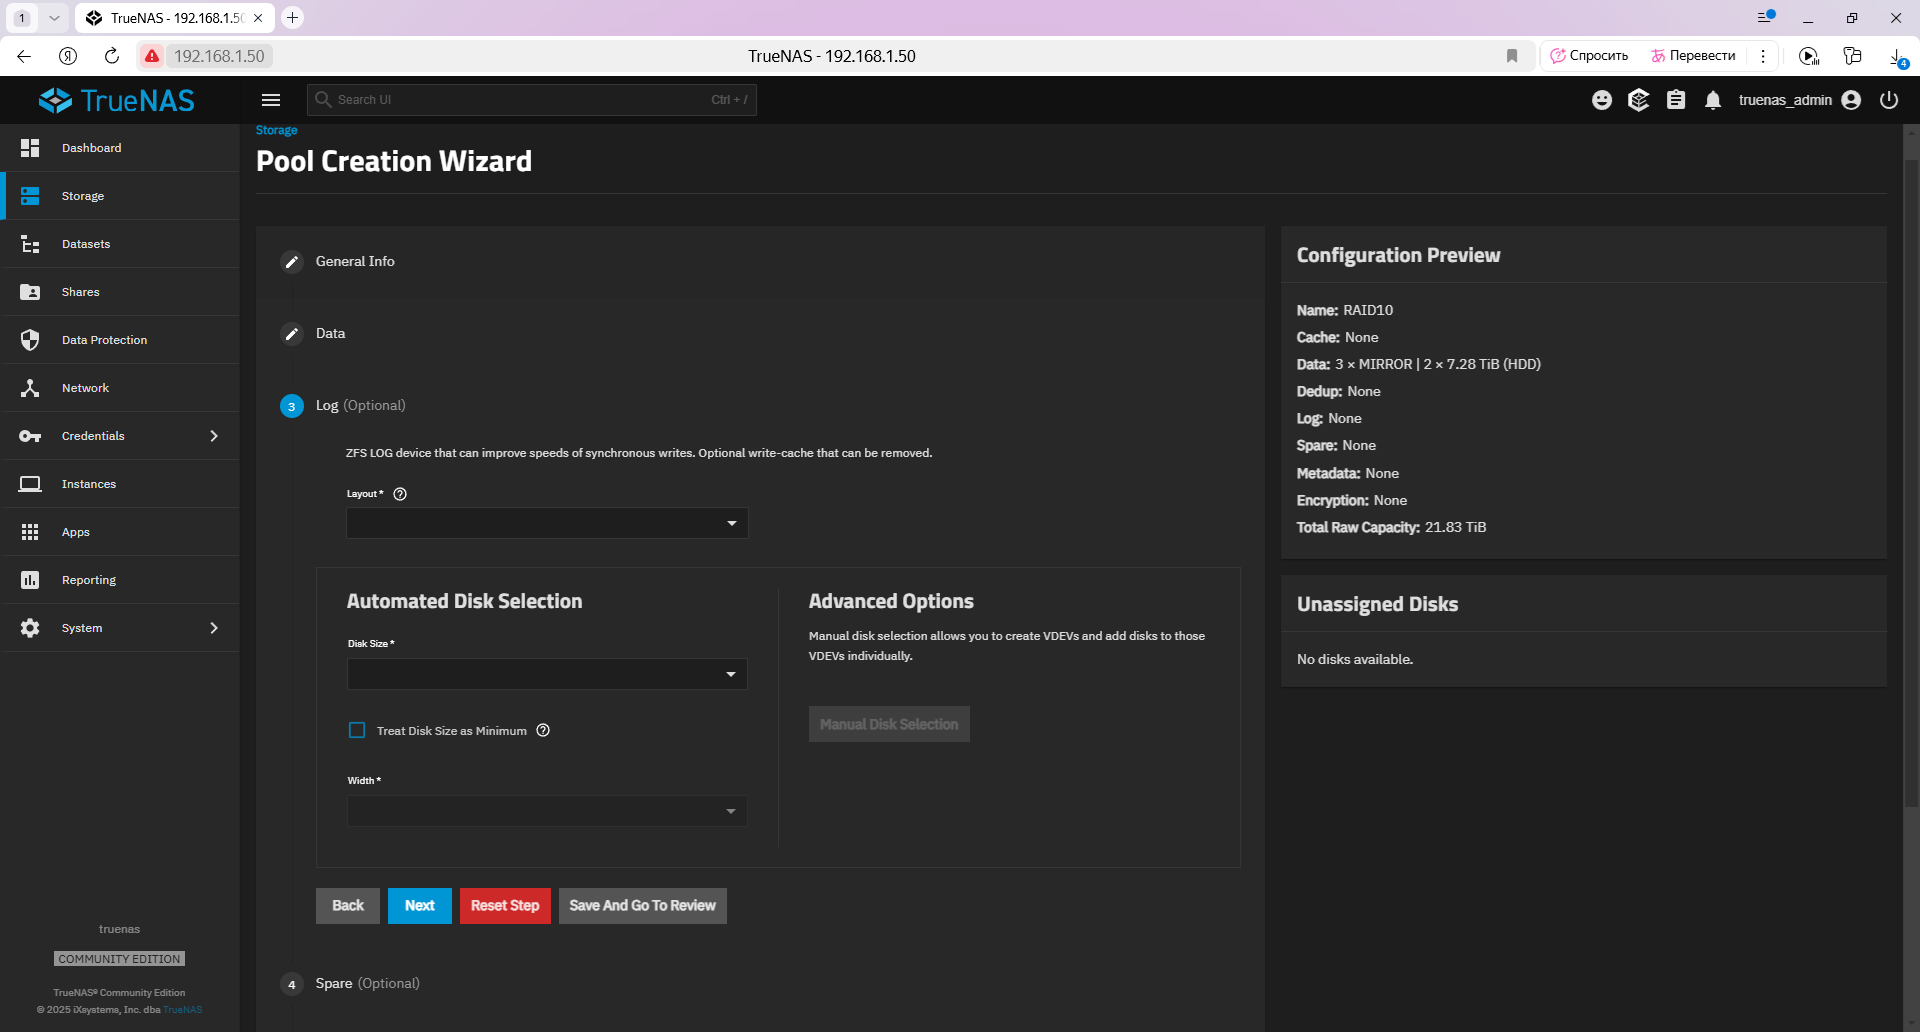This screenshot has width=1920, height=1032.
Task: Click the TrueNAS logo
Action: pos(117,100)
